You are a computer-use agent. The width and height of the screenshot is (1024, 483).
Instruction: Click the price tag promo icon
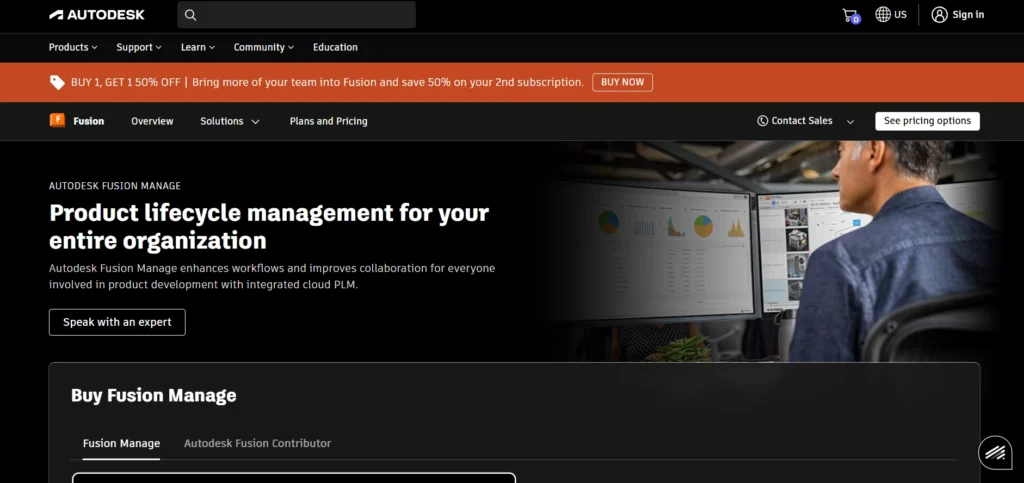pyautogui.click(x=57, y=82)
